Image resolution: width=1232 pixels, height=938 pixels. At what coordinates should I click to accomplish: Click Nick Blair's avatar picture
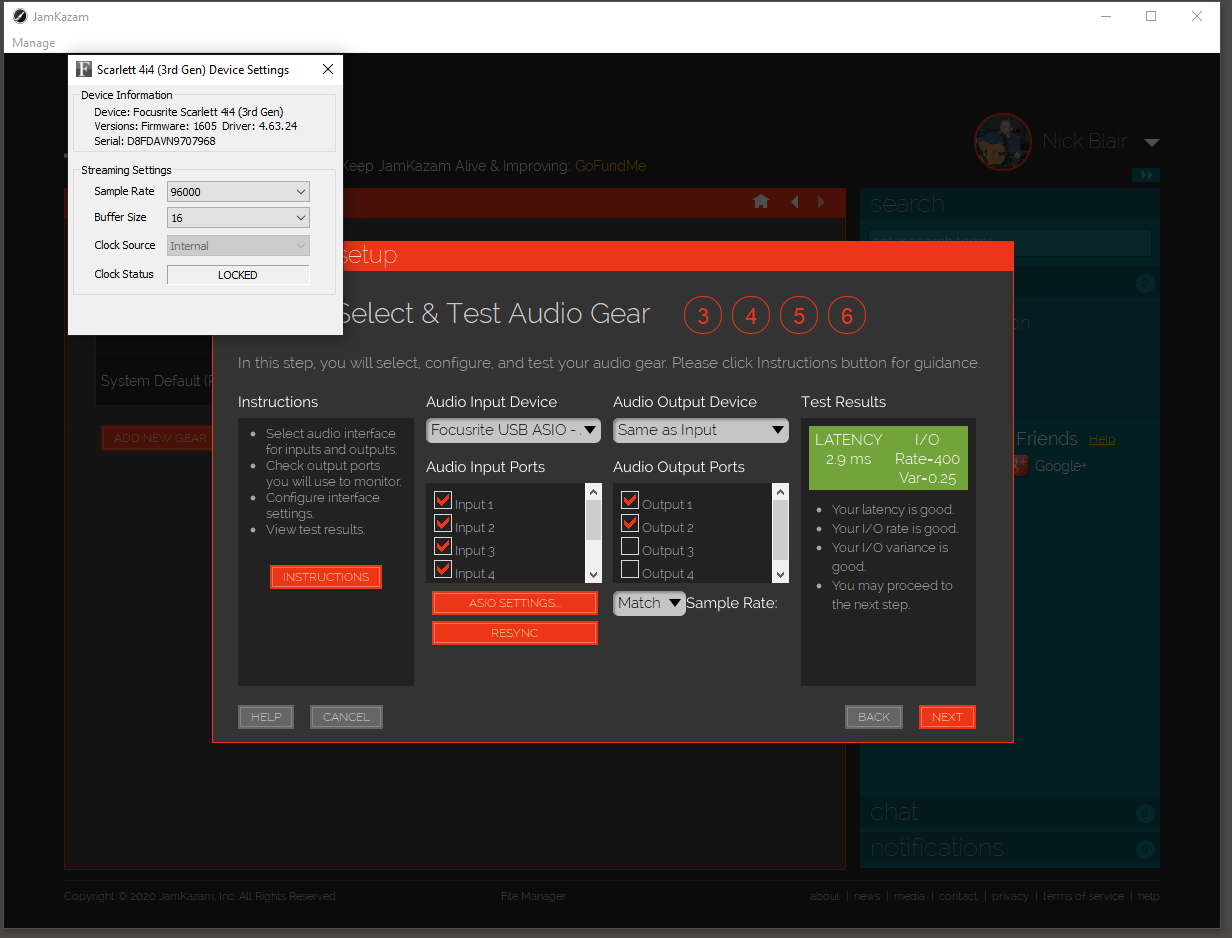[x=1003, y=141]
